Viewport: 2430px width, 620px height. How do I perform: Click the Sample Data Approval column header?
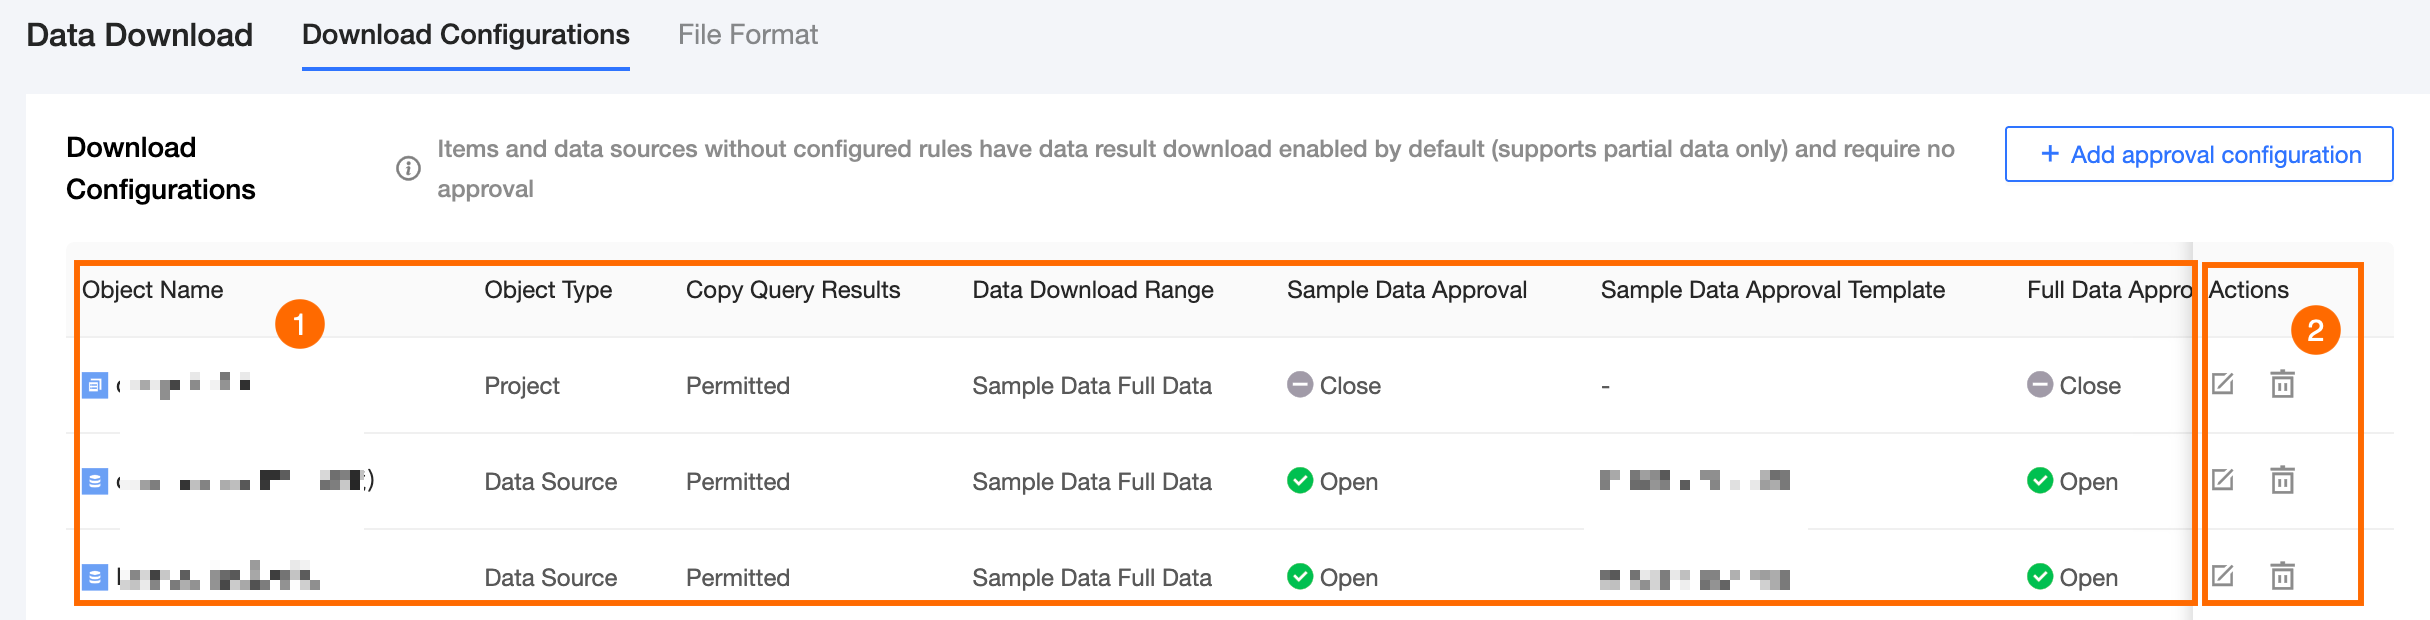click(x=1406, y=290)
